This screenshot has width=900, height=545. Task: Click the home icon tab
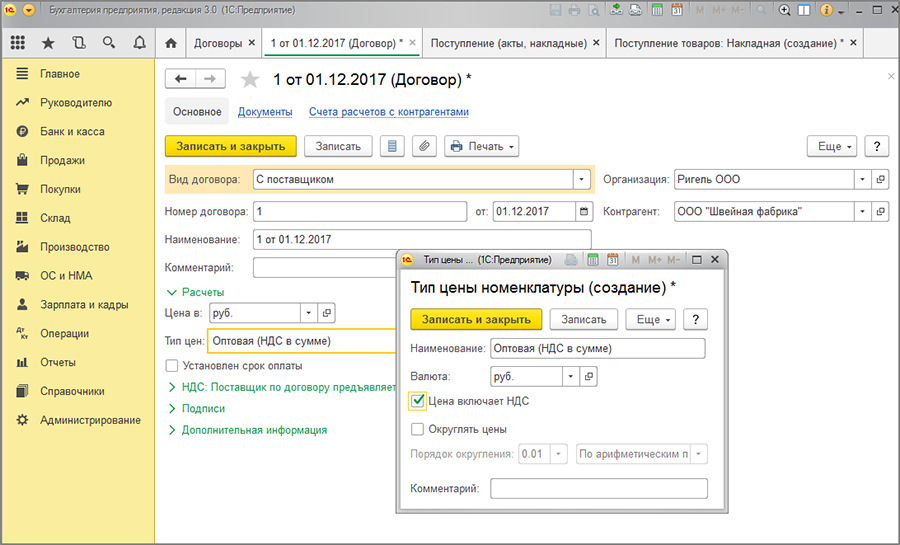171,44
